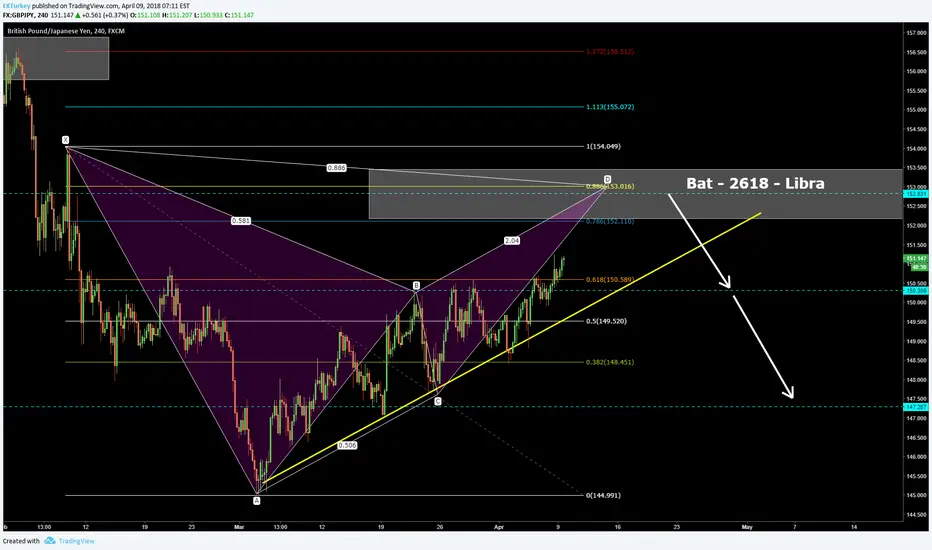Open the TradingView link at bottom left
The image size is (932, 550).
(76, 541)
